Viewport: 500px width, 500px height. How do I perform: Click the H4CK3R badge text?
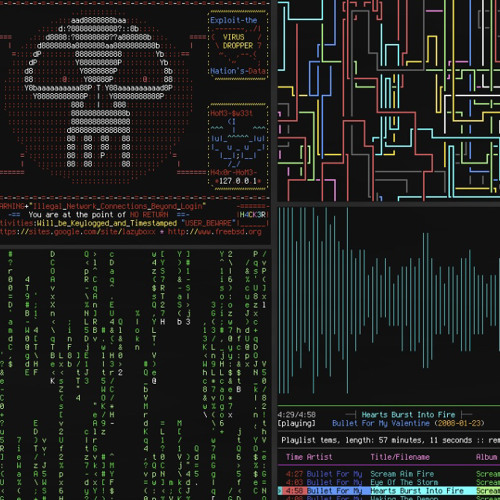click(x=253, y=215)
